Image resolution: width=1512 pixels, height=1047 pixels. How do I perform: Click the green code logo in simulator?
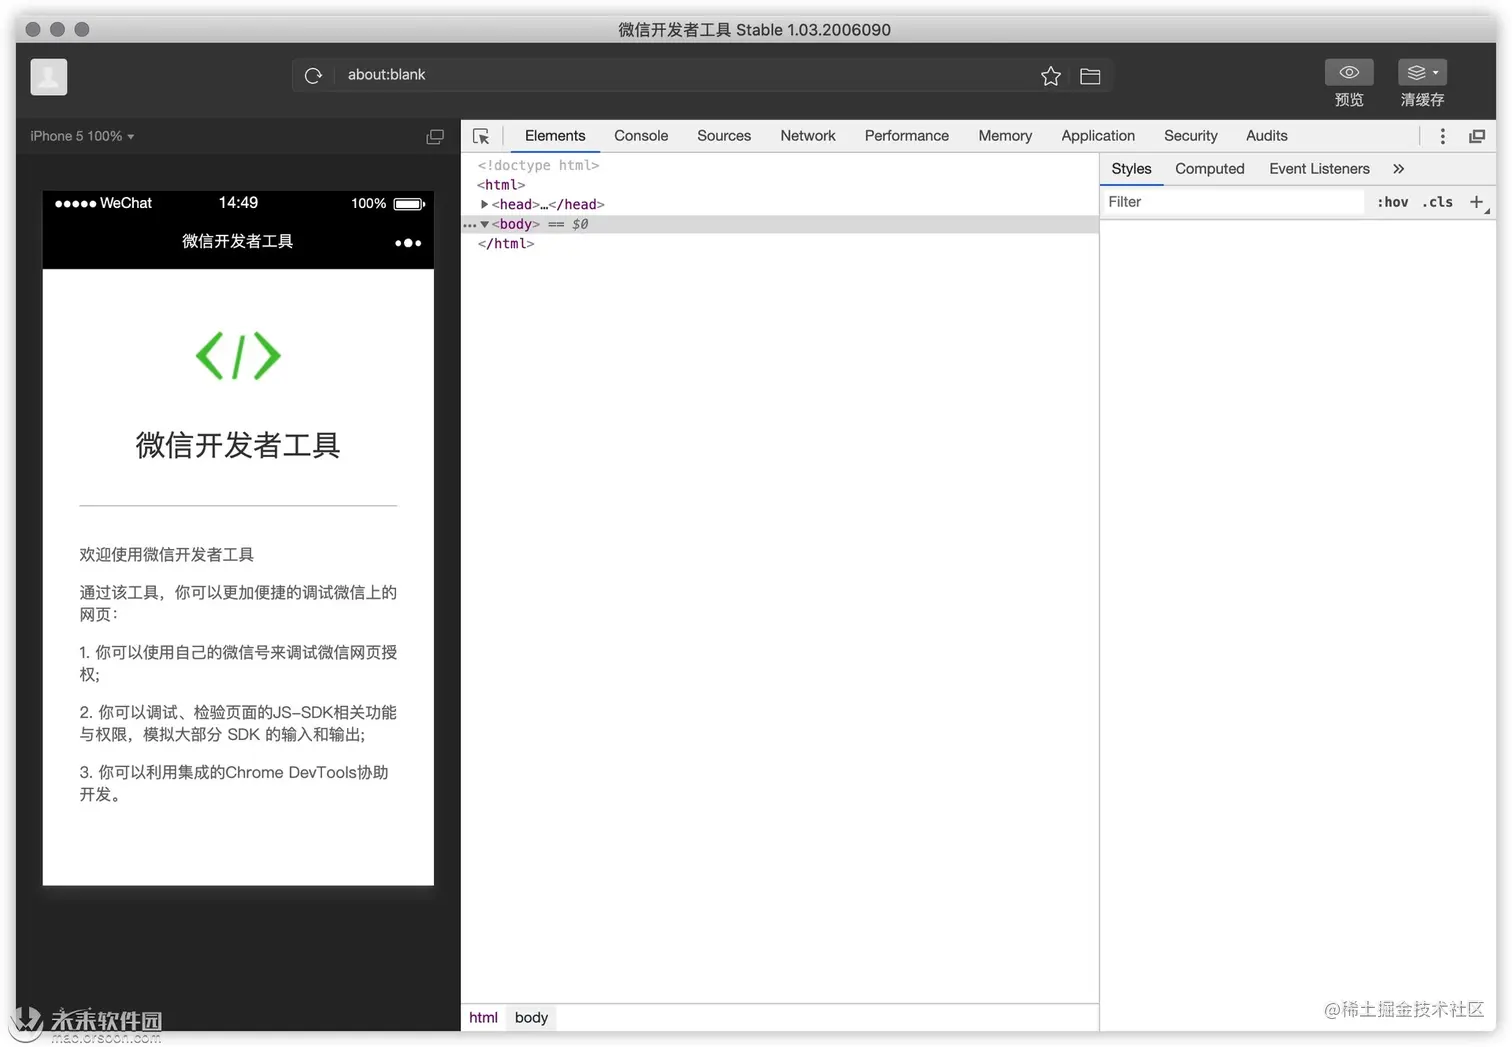[238, 356]
